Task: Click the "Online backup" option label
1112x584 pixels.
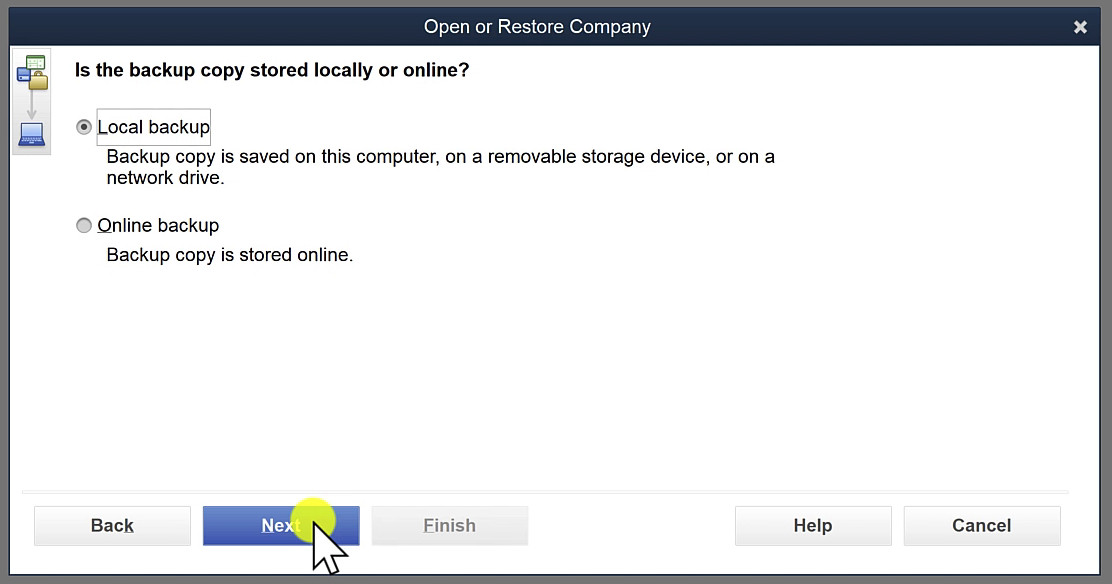Action: pyautogui.click(x=158, y=226)
